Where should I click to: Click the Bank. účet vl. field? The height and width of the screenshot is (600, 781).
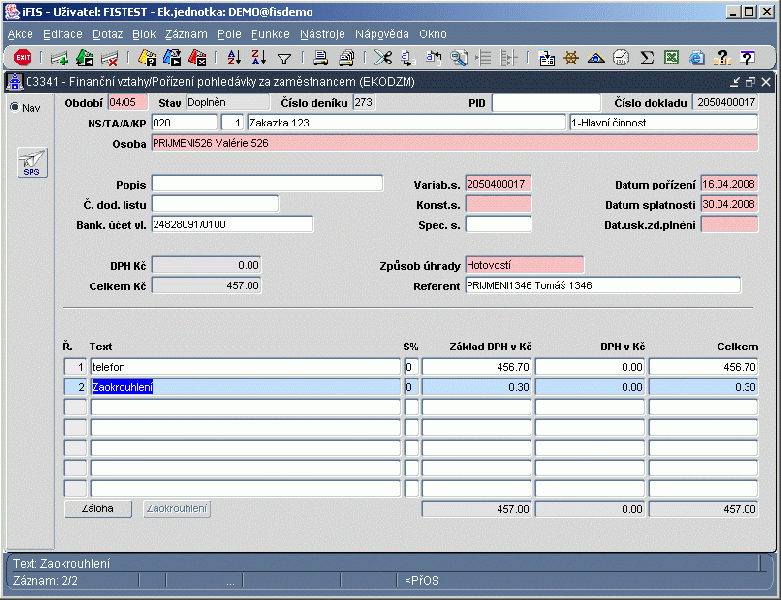(232, 224)
